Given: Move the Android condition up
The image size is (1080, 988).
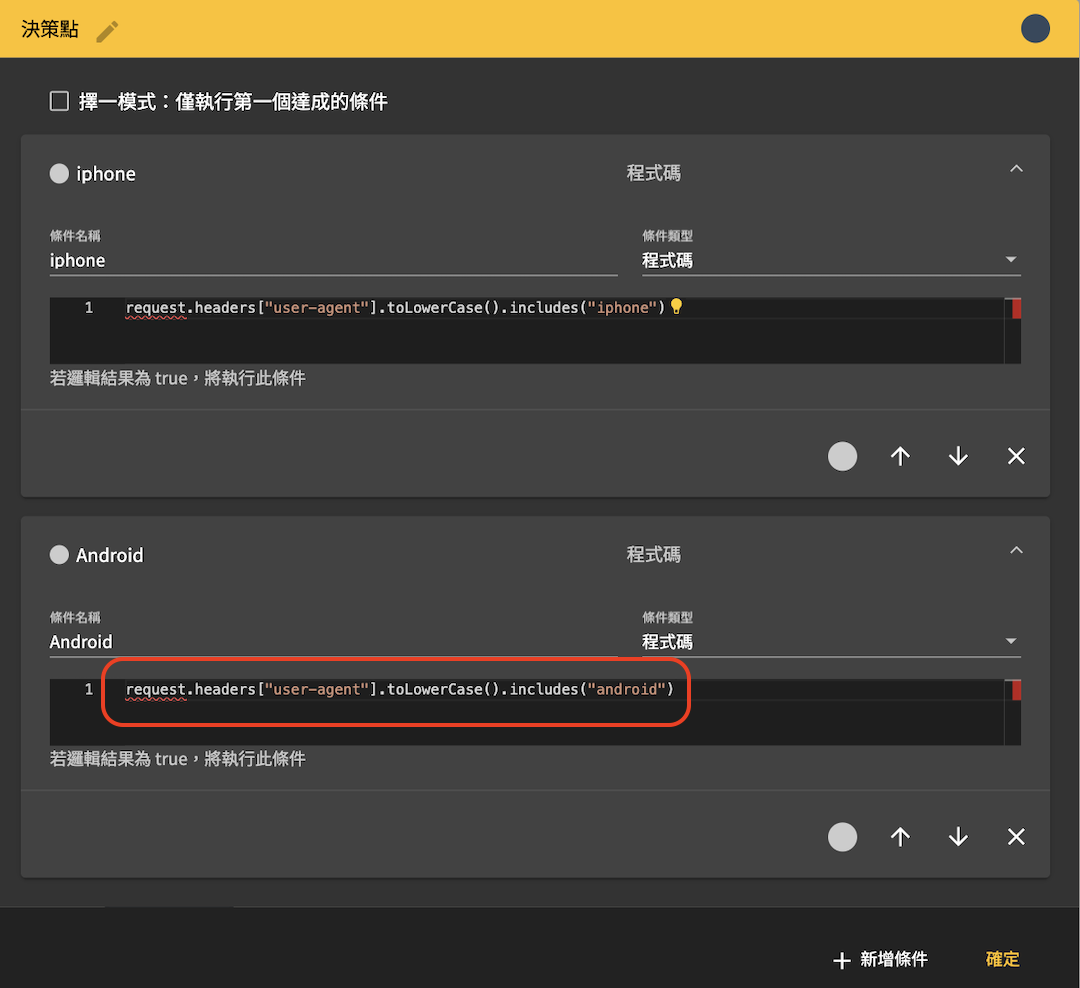Looking at the screenshot, I should point(900,837).
